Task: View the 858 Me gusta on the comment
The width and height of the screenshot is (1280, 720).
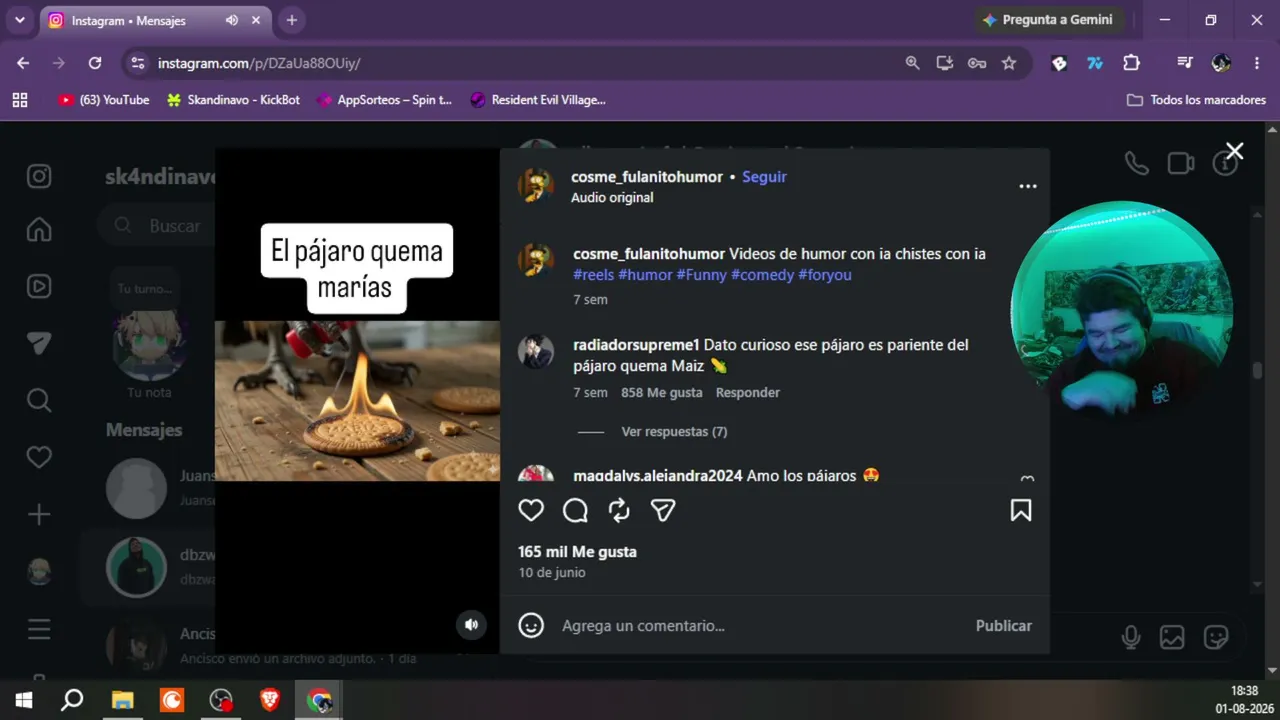Action: [x=661, y=393]
